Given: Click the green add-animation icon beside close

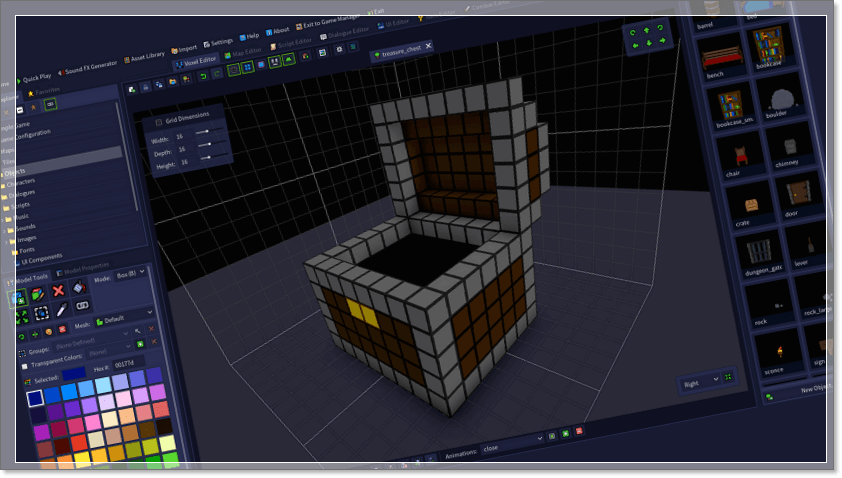Looking at the screenshot, I should [x=565, y=433].
